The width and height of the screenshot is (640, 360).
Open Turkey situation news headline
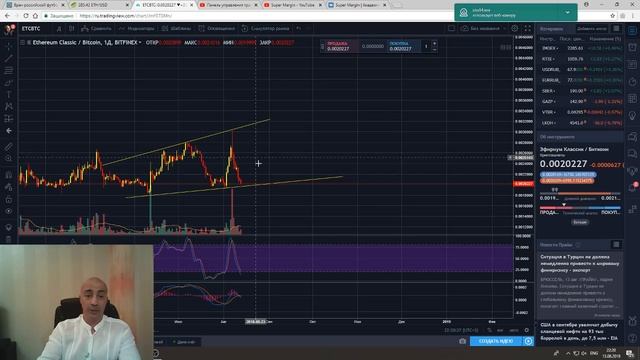click(580, 263)
